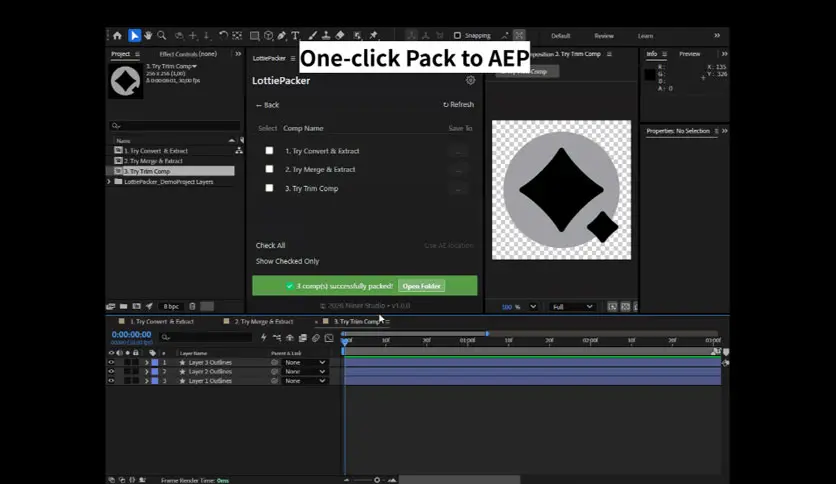The width and height of the screenshot is (836, 484).
Task: Select the Puppet Pin tool
Action: click(374, 36)
